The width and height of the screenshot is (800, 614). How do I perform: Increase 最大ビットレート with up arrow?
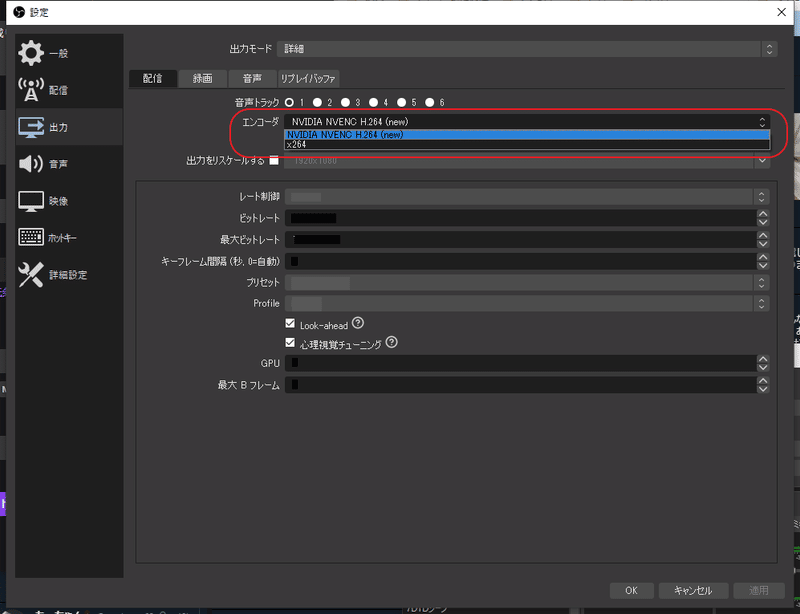763,235
